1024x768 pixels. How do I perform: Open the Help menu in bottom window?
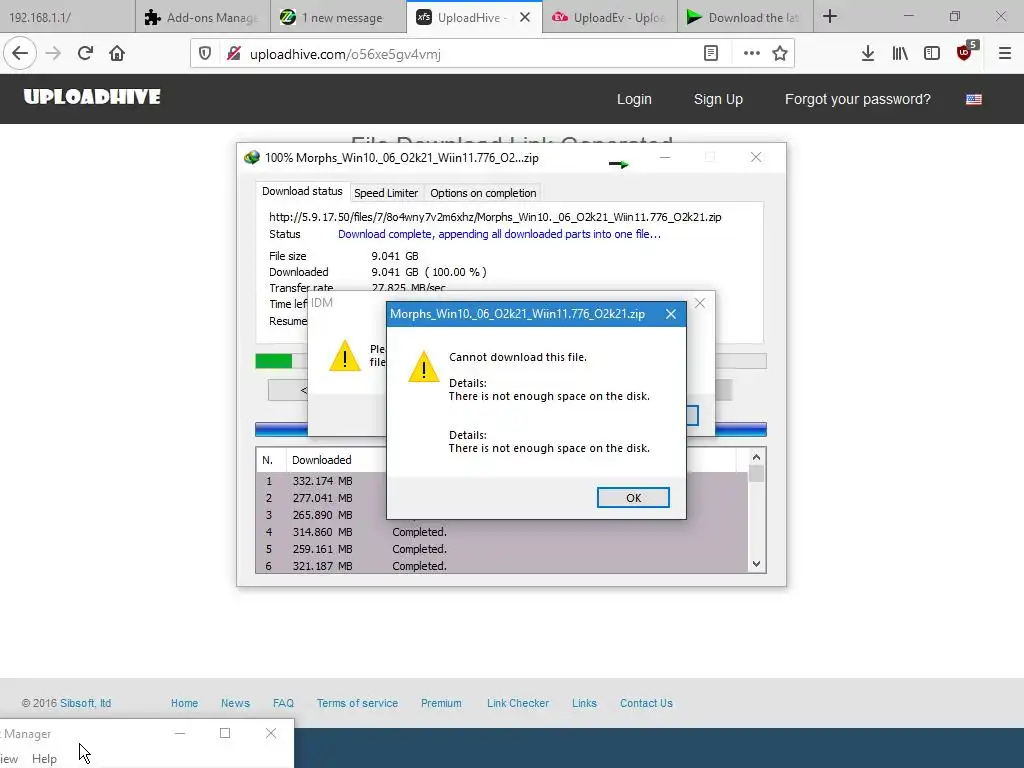pyautogui.click(x=44, y=759)
